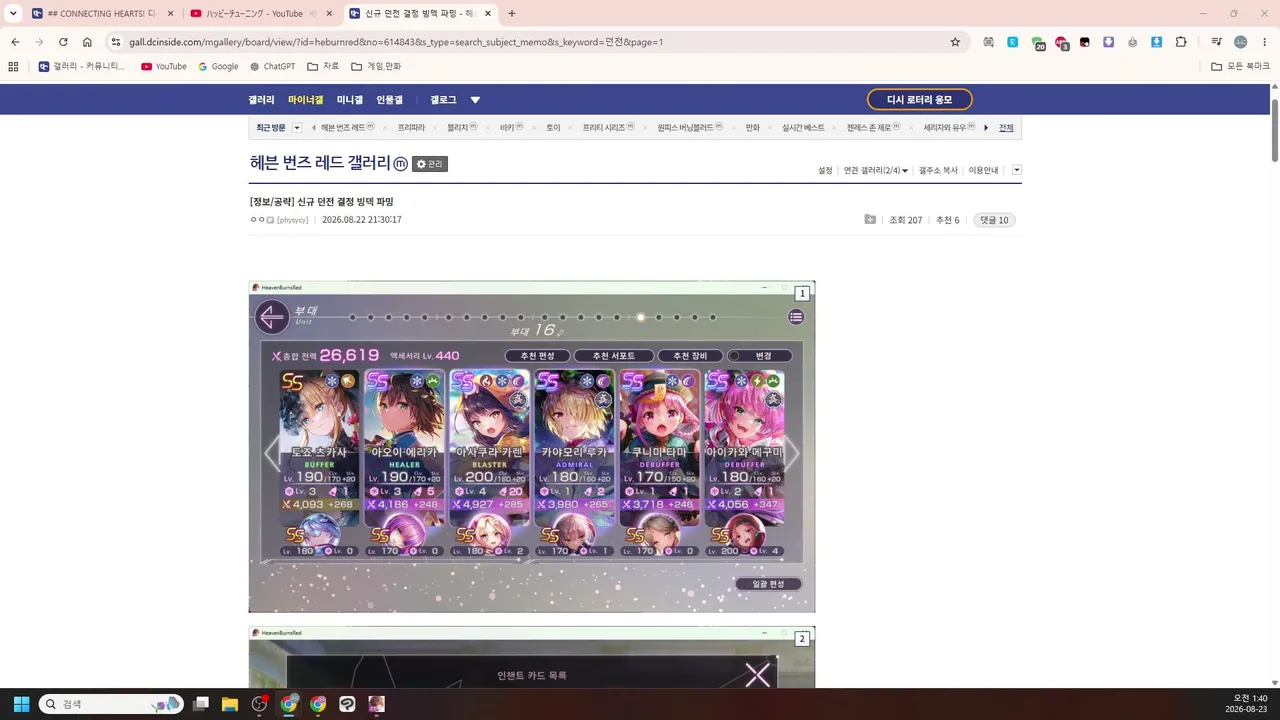1280x720 pixels.
Task: Open the Extensions puzzle icon
Action: coord(1181,42)
